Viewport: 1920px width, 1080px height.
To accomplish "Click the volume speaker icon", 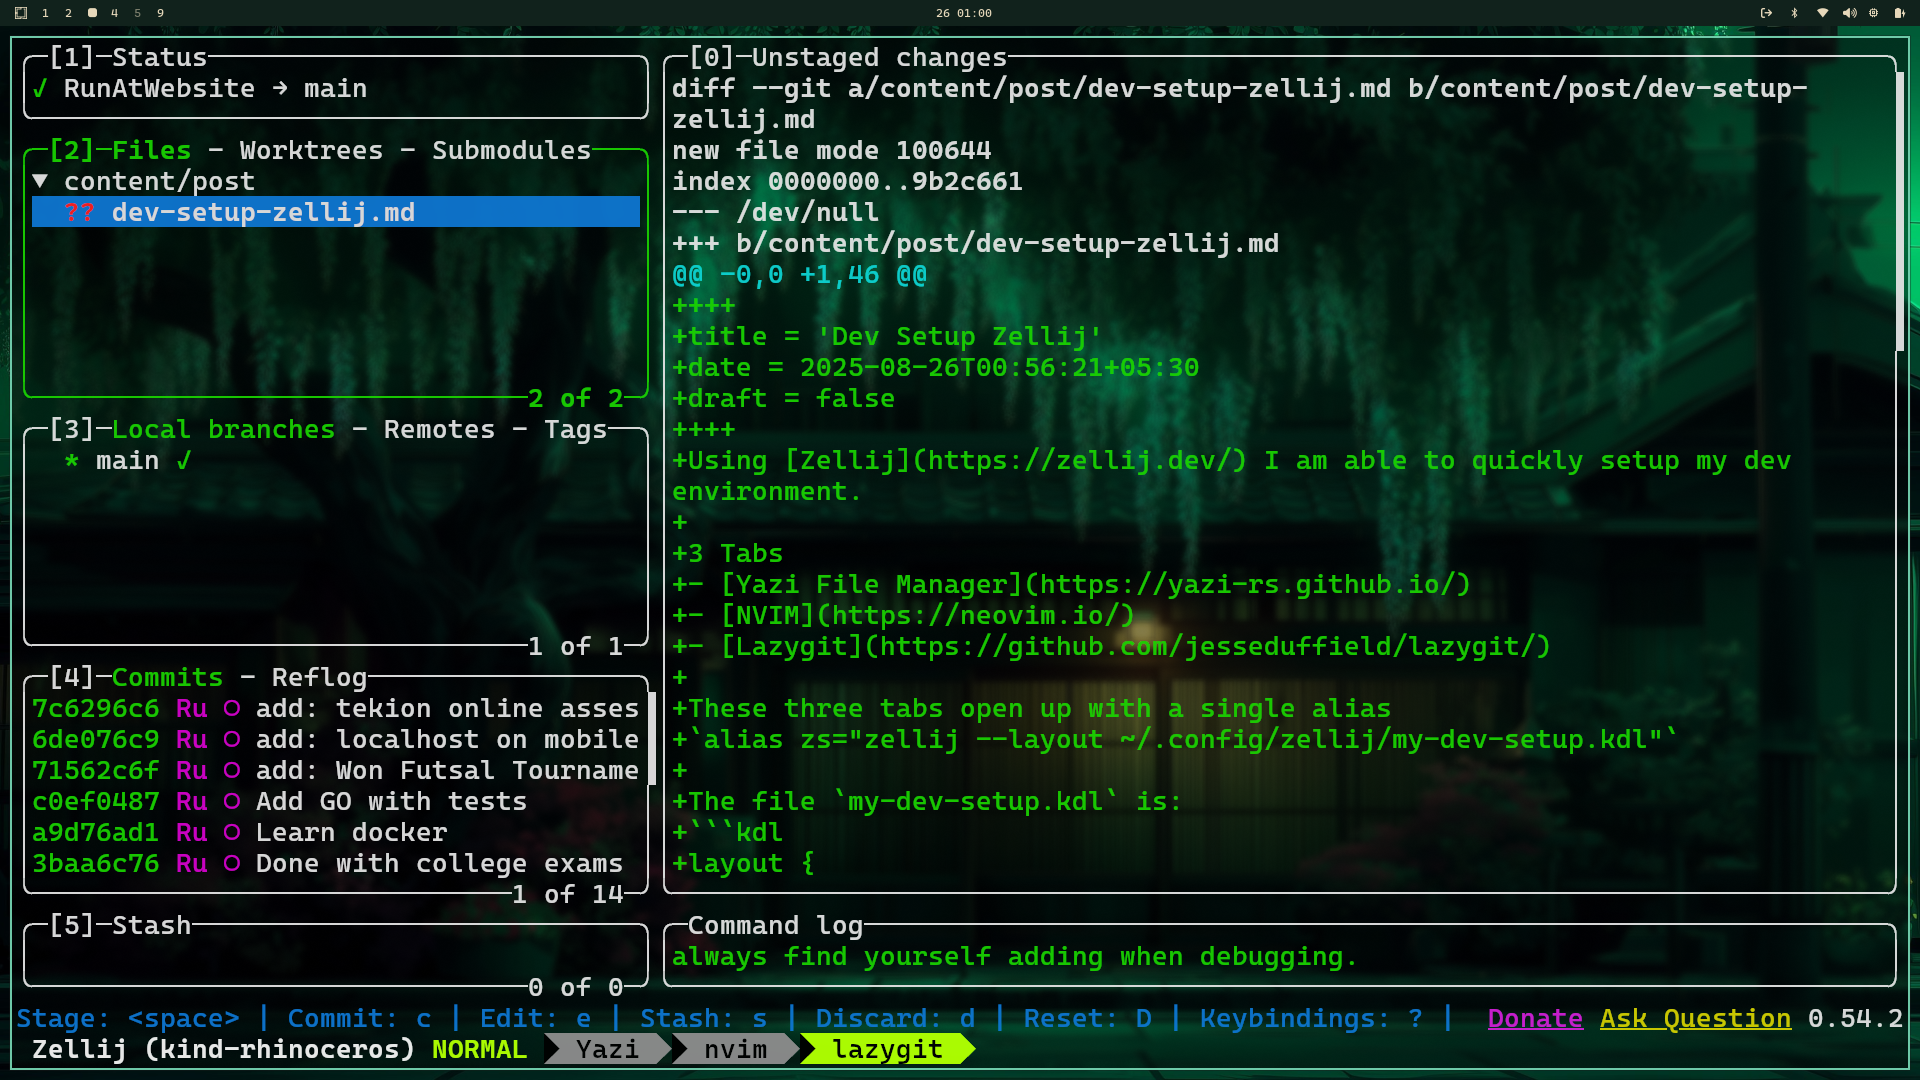I will pos(1849,13).
